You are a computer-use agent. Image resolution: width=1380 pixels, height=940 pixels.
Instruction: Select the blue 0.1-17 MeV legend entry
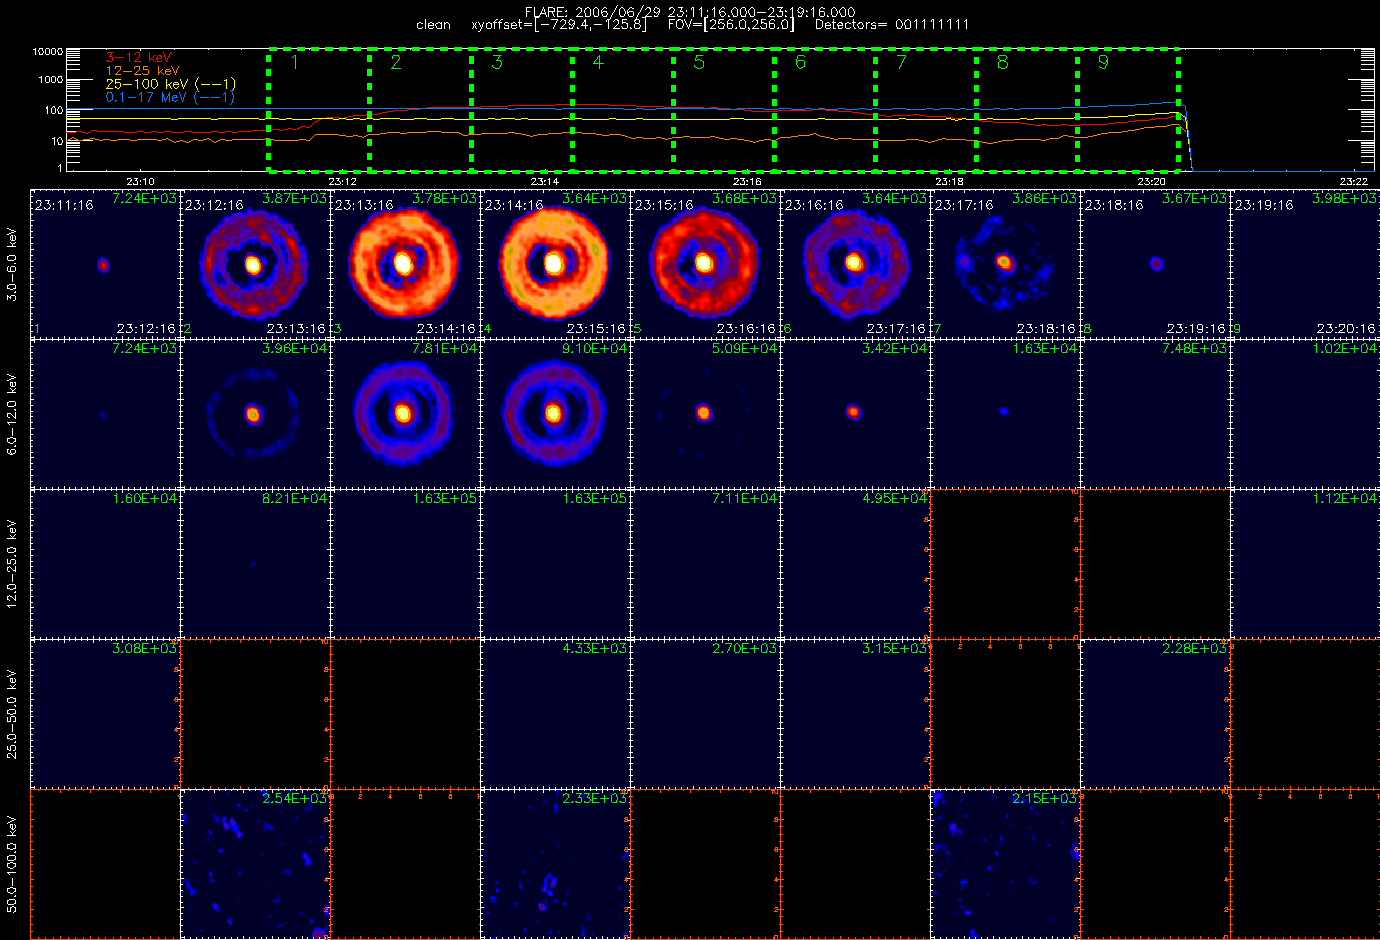click(x=170, y=97)
